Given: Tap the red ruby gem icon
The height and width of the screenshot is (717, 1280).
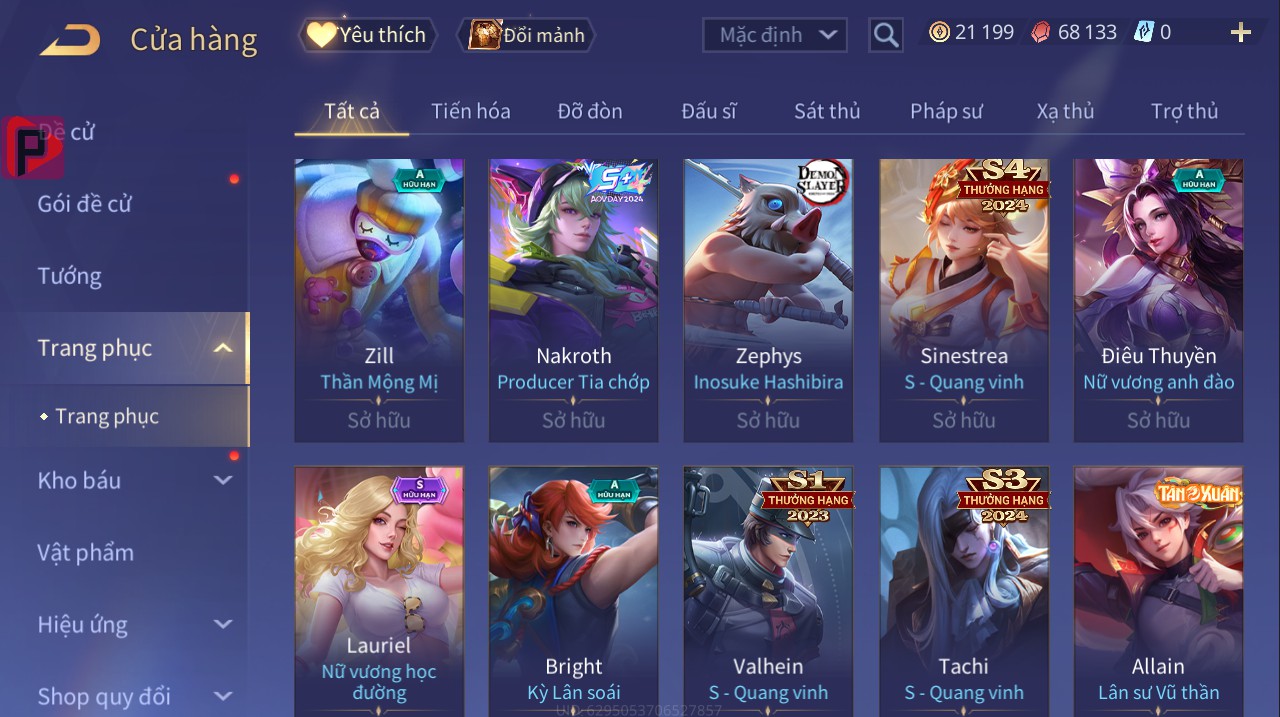Looking at the screenshot, I should point(1042,32).
